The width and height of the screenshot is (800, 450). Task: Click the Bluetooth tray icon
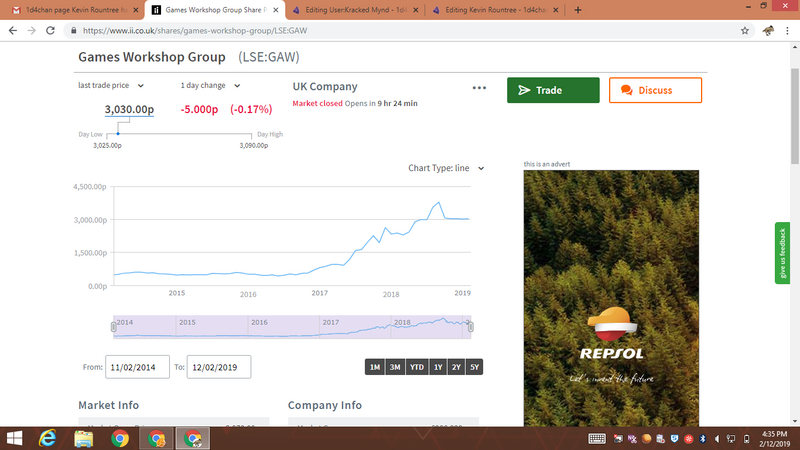[702, 439]
